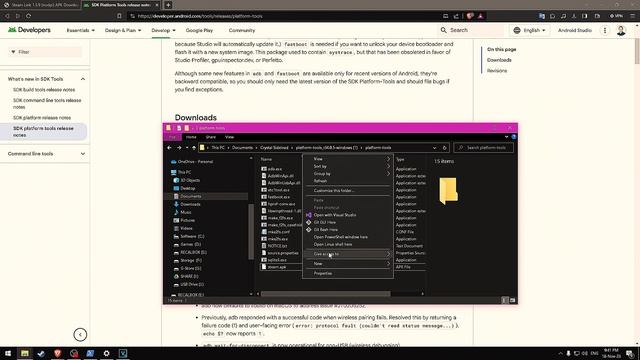Select Open PowerShell window here

tap(348, 237)
